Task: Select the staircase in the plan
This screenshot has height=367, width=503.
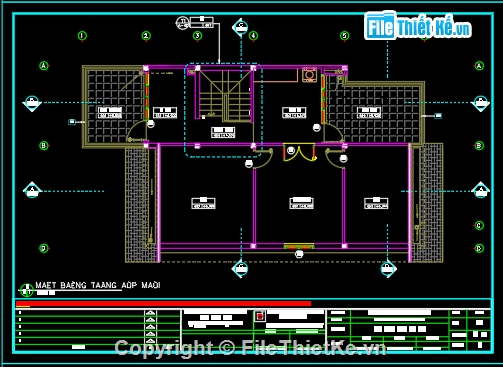Action: pyautogui.click(x=225, y=95)
